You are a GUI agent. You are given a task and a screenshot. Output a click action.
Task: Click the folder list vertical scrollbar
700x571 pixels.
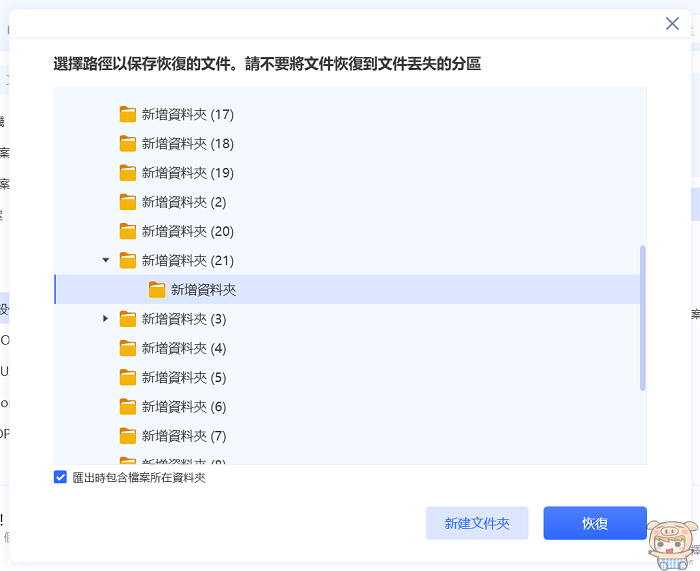(642, 318)
